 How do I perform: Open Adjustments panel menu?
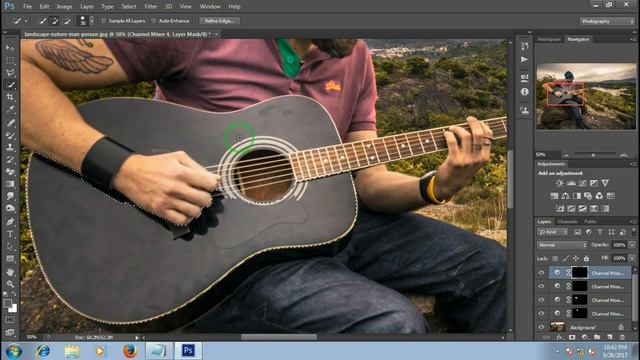[632, 164]
